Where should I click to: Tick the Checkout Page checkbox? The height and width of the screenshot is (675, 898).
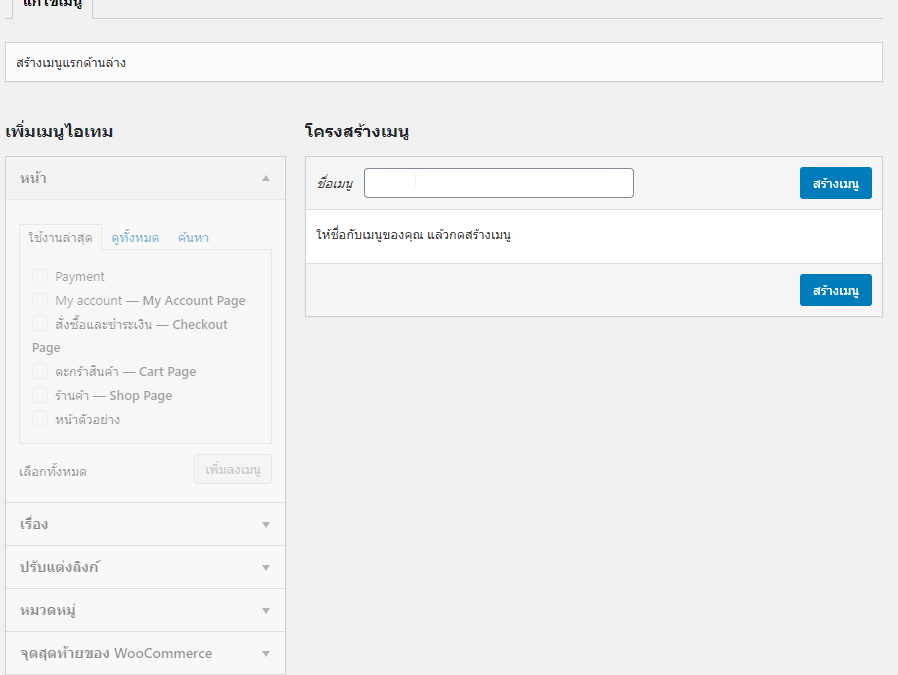pyautogui.click(x=40, y=323)
